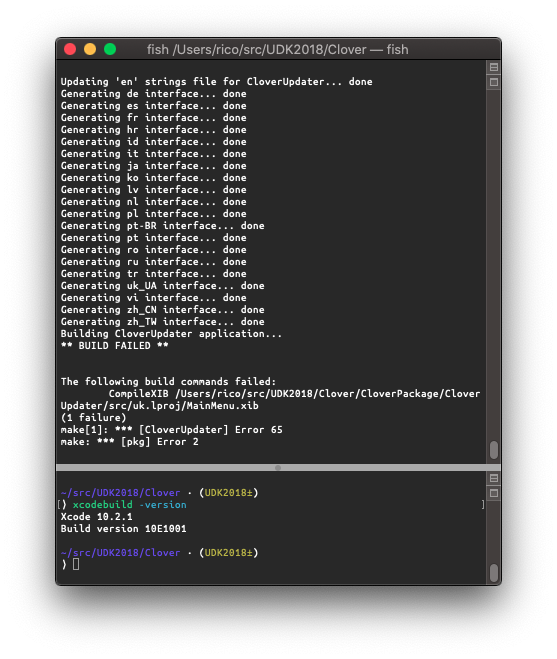Screen dimensions: 557x659
Task: Click the upper pane scrollbar track above thumb
Action: (494, 261)
